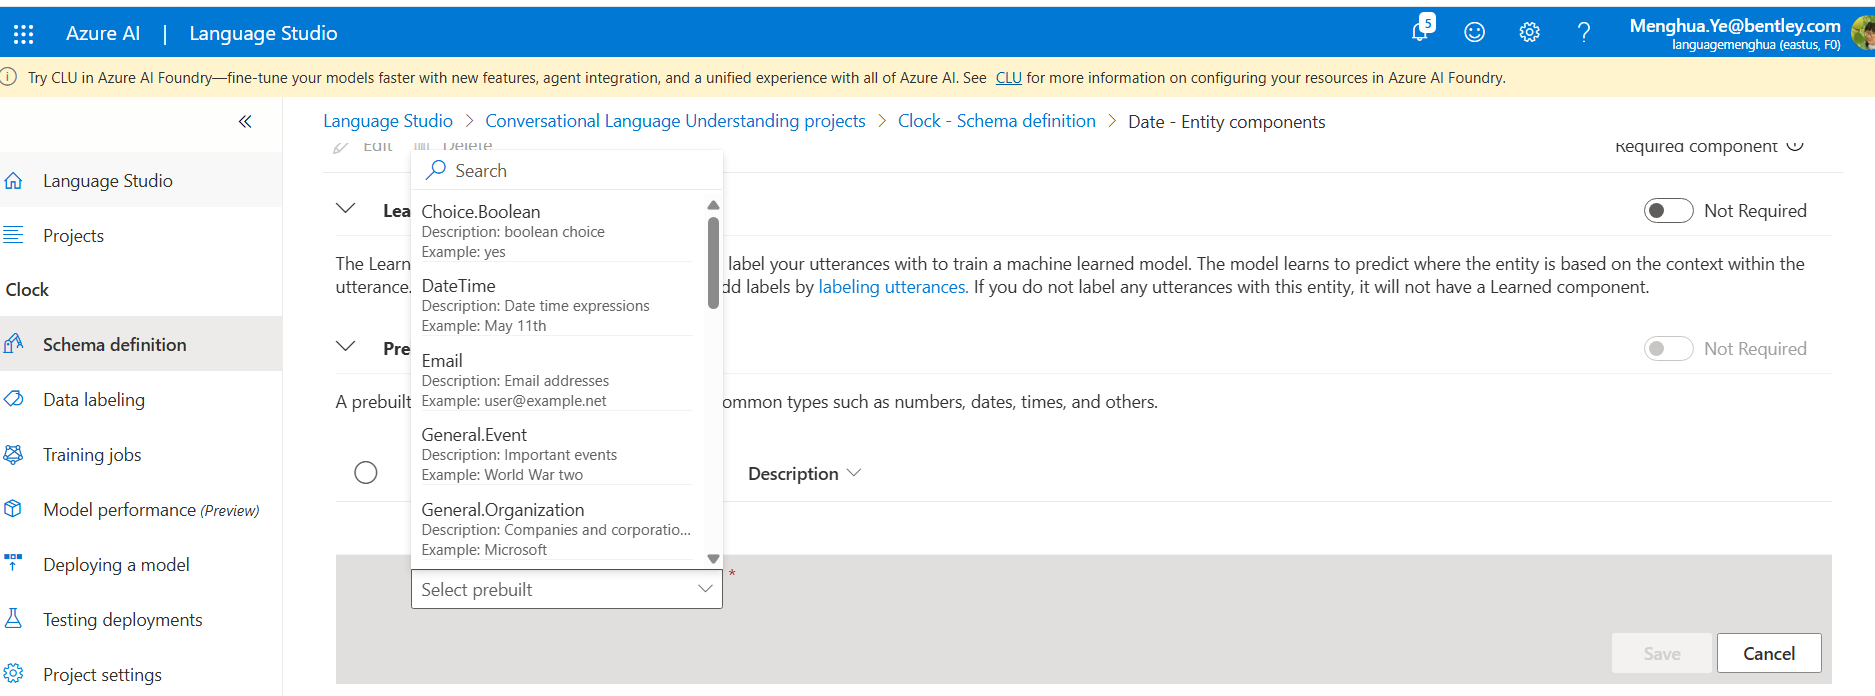This screenshot has height=696, width=1875.
Task: Click the Azure AI header title
Action: pyautogui.click(x=103, y=33)
